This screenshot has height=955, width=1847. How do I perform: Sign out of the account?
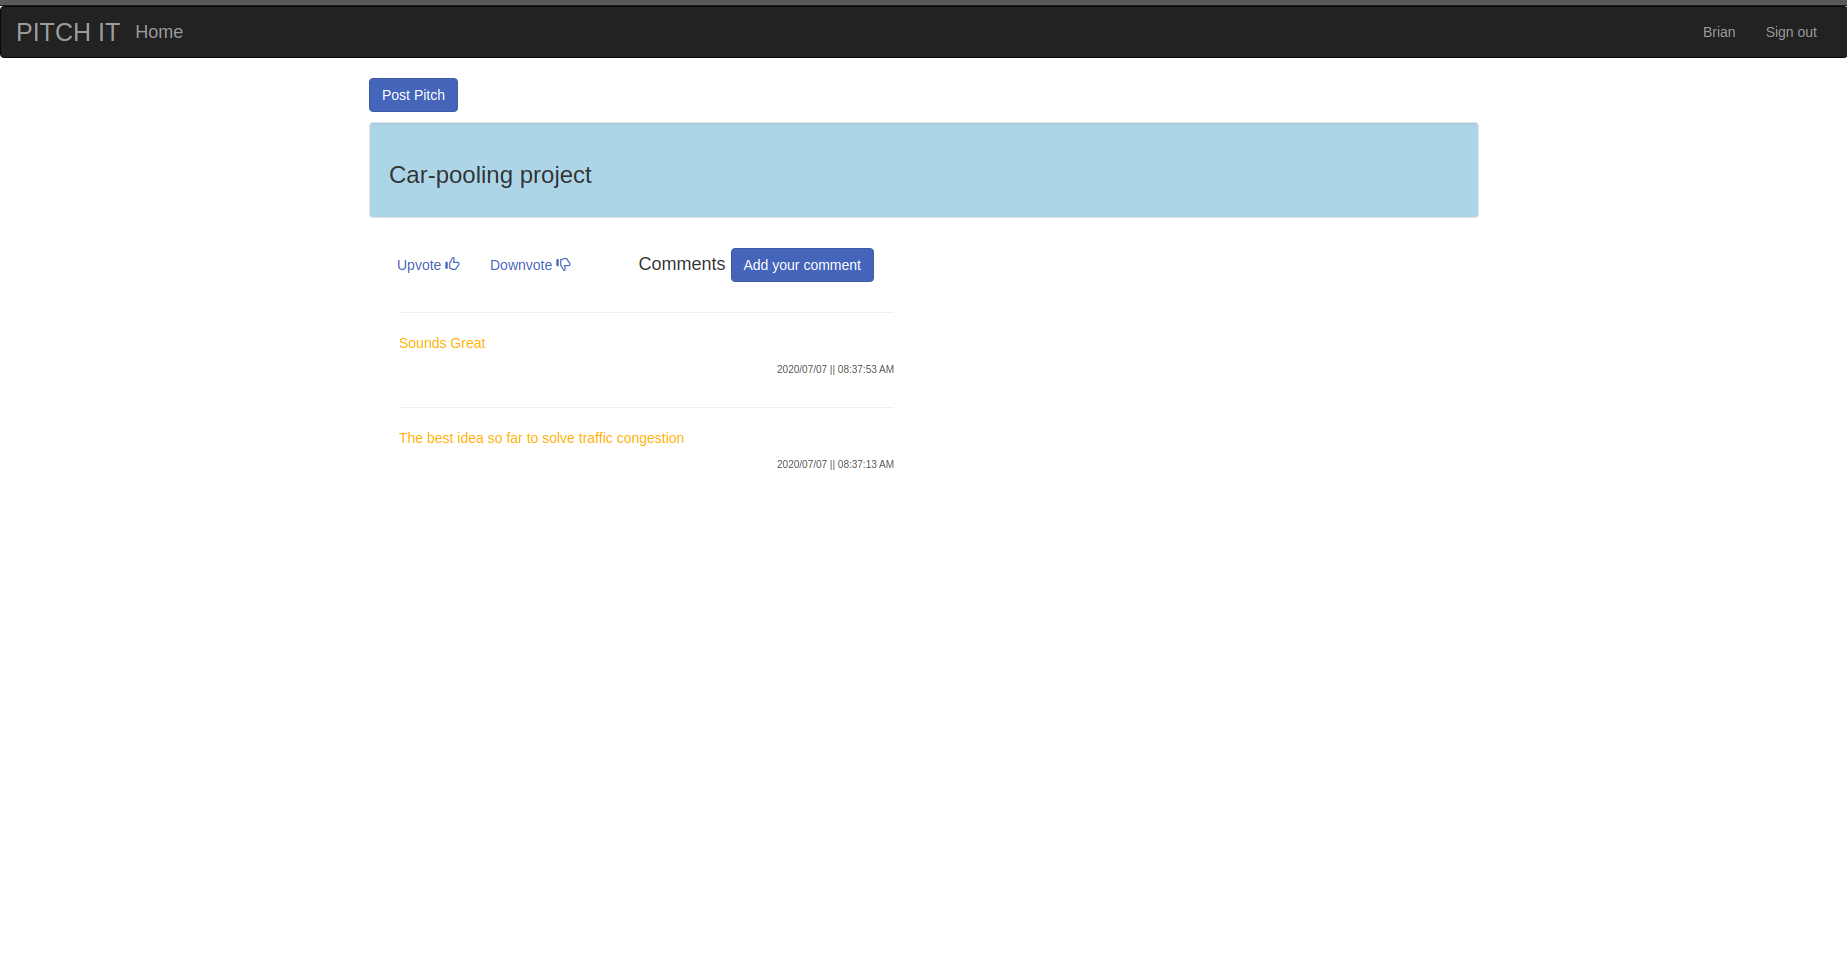pyautogui.click(x=1790, y=32)
